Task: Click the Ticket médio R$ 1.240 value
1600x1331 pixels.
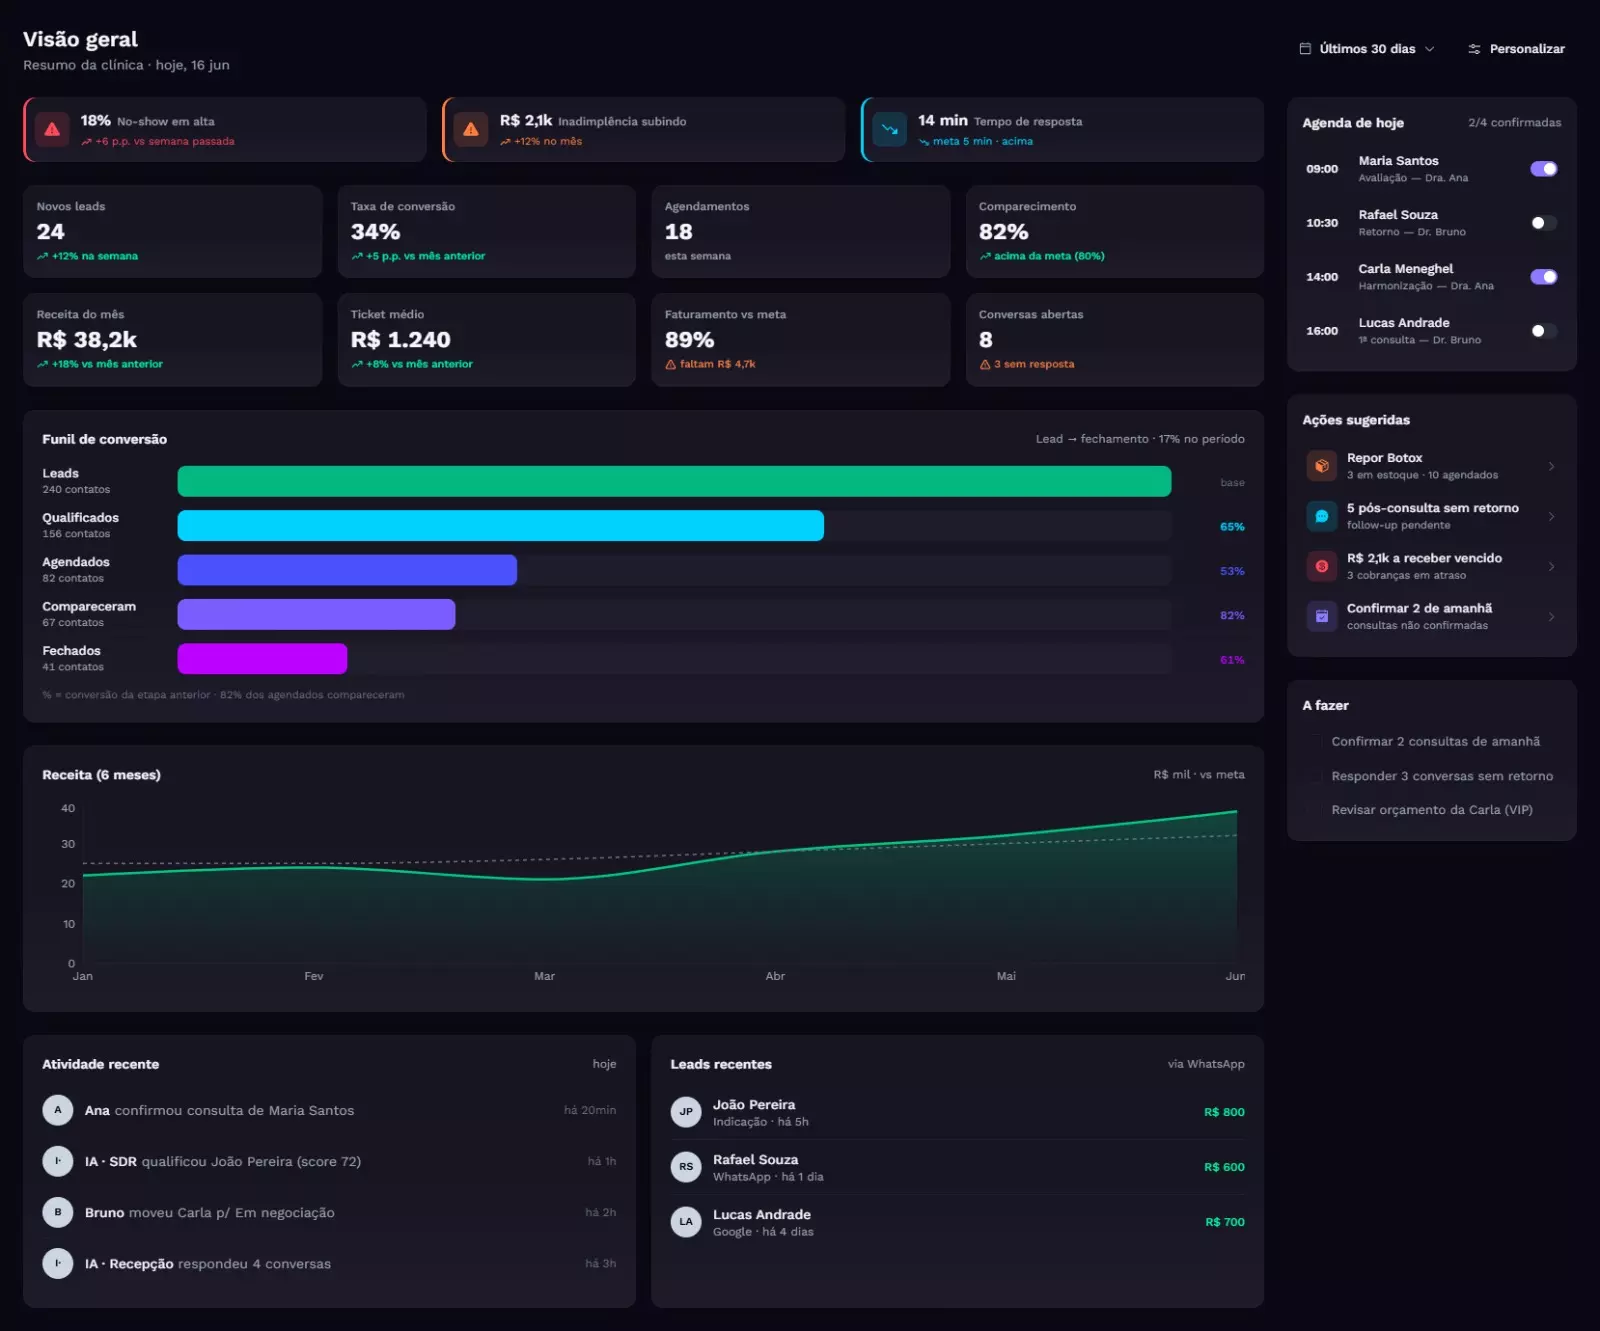Action: coord(400,340)
